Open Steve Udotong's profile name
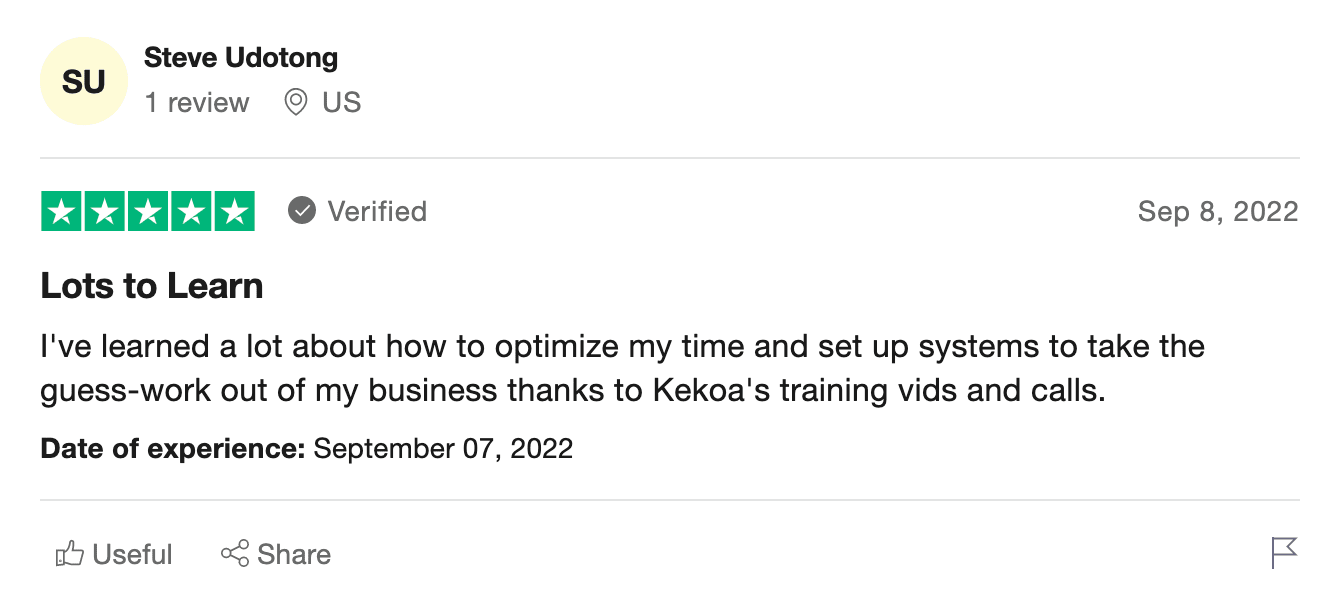 point(241,58)
